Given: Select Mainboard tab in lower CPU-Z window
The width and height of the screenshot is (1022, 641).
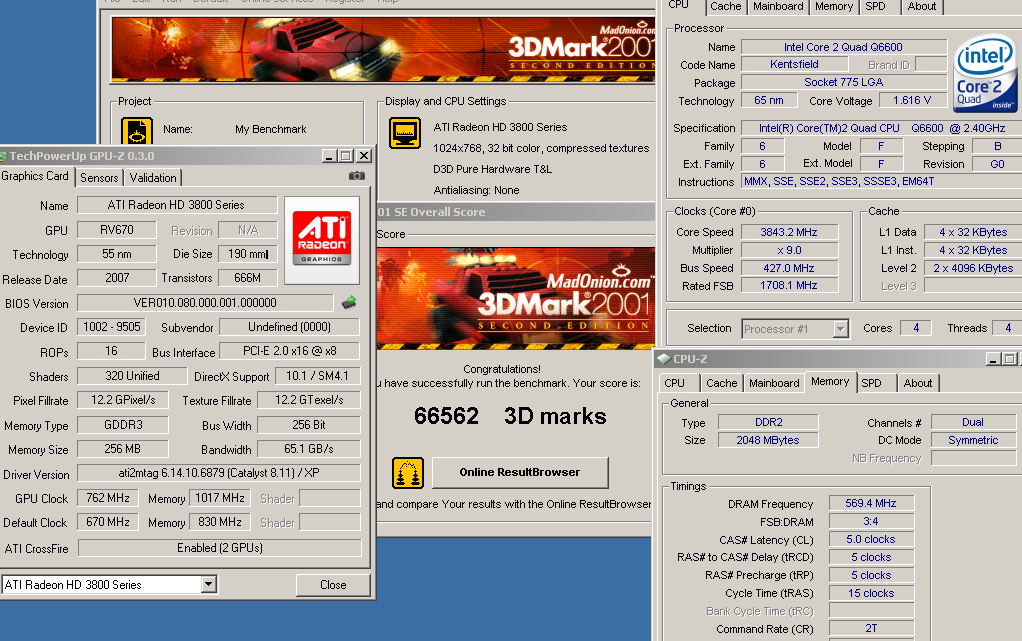Looking at the screenshot, I should (x=774, y=383).
